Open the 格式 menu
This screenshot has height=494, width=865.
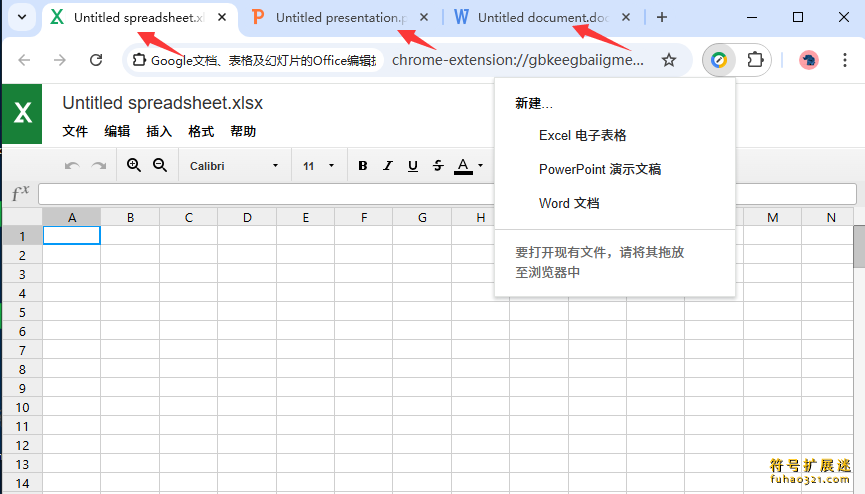pyautogui.click(x=201, y=131)
